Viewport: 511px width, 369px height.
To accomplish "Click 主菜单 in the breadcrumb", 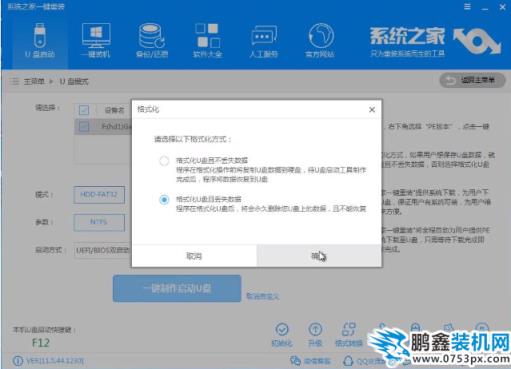I will (x=34, y=81).
